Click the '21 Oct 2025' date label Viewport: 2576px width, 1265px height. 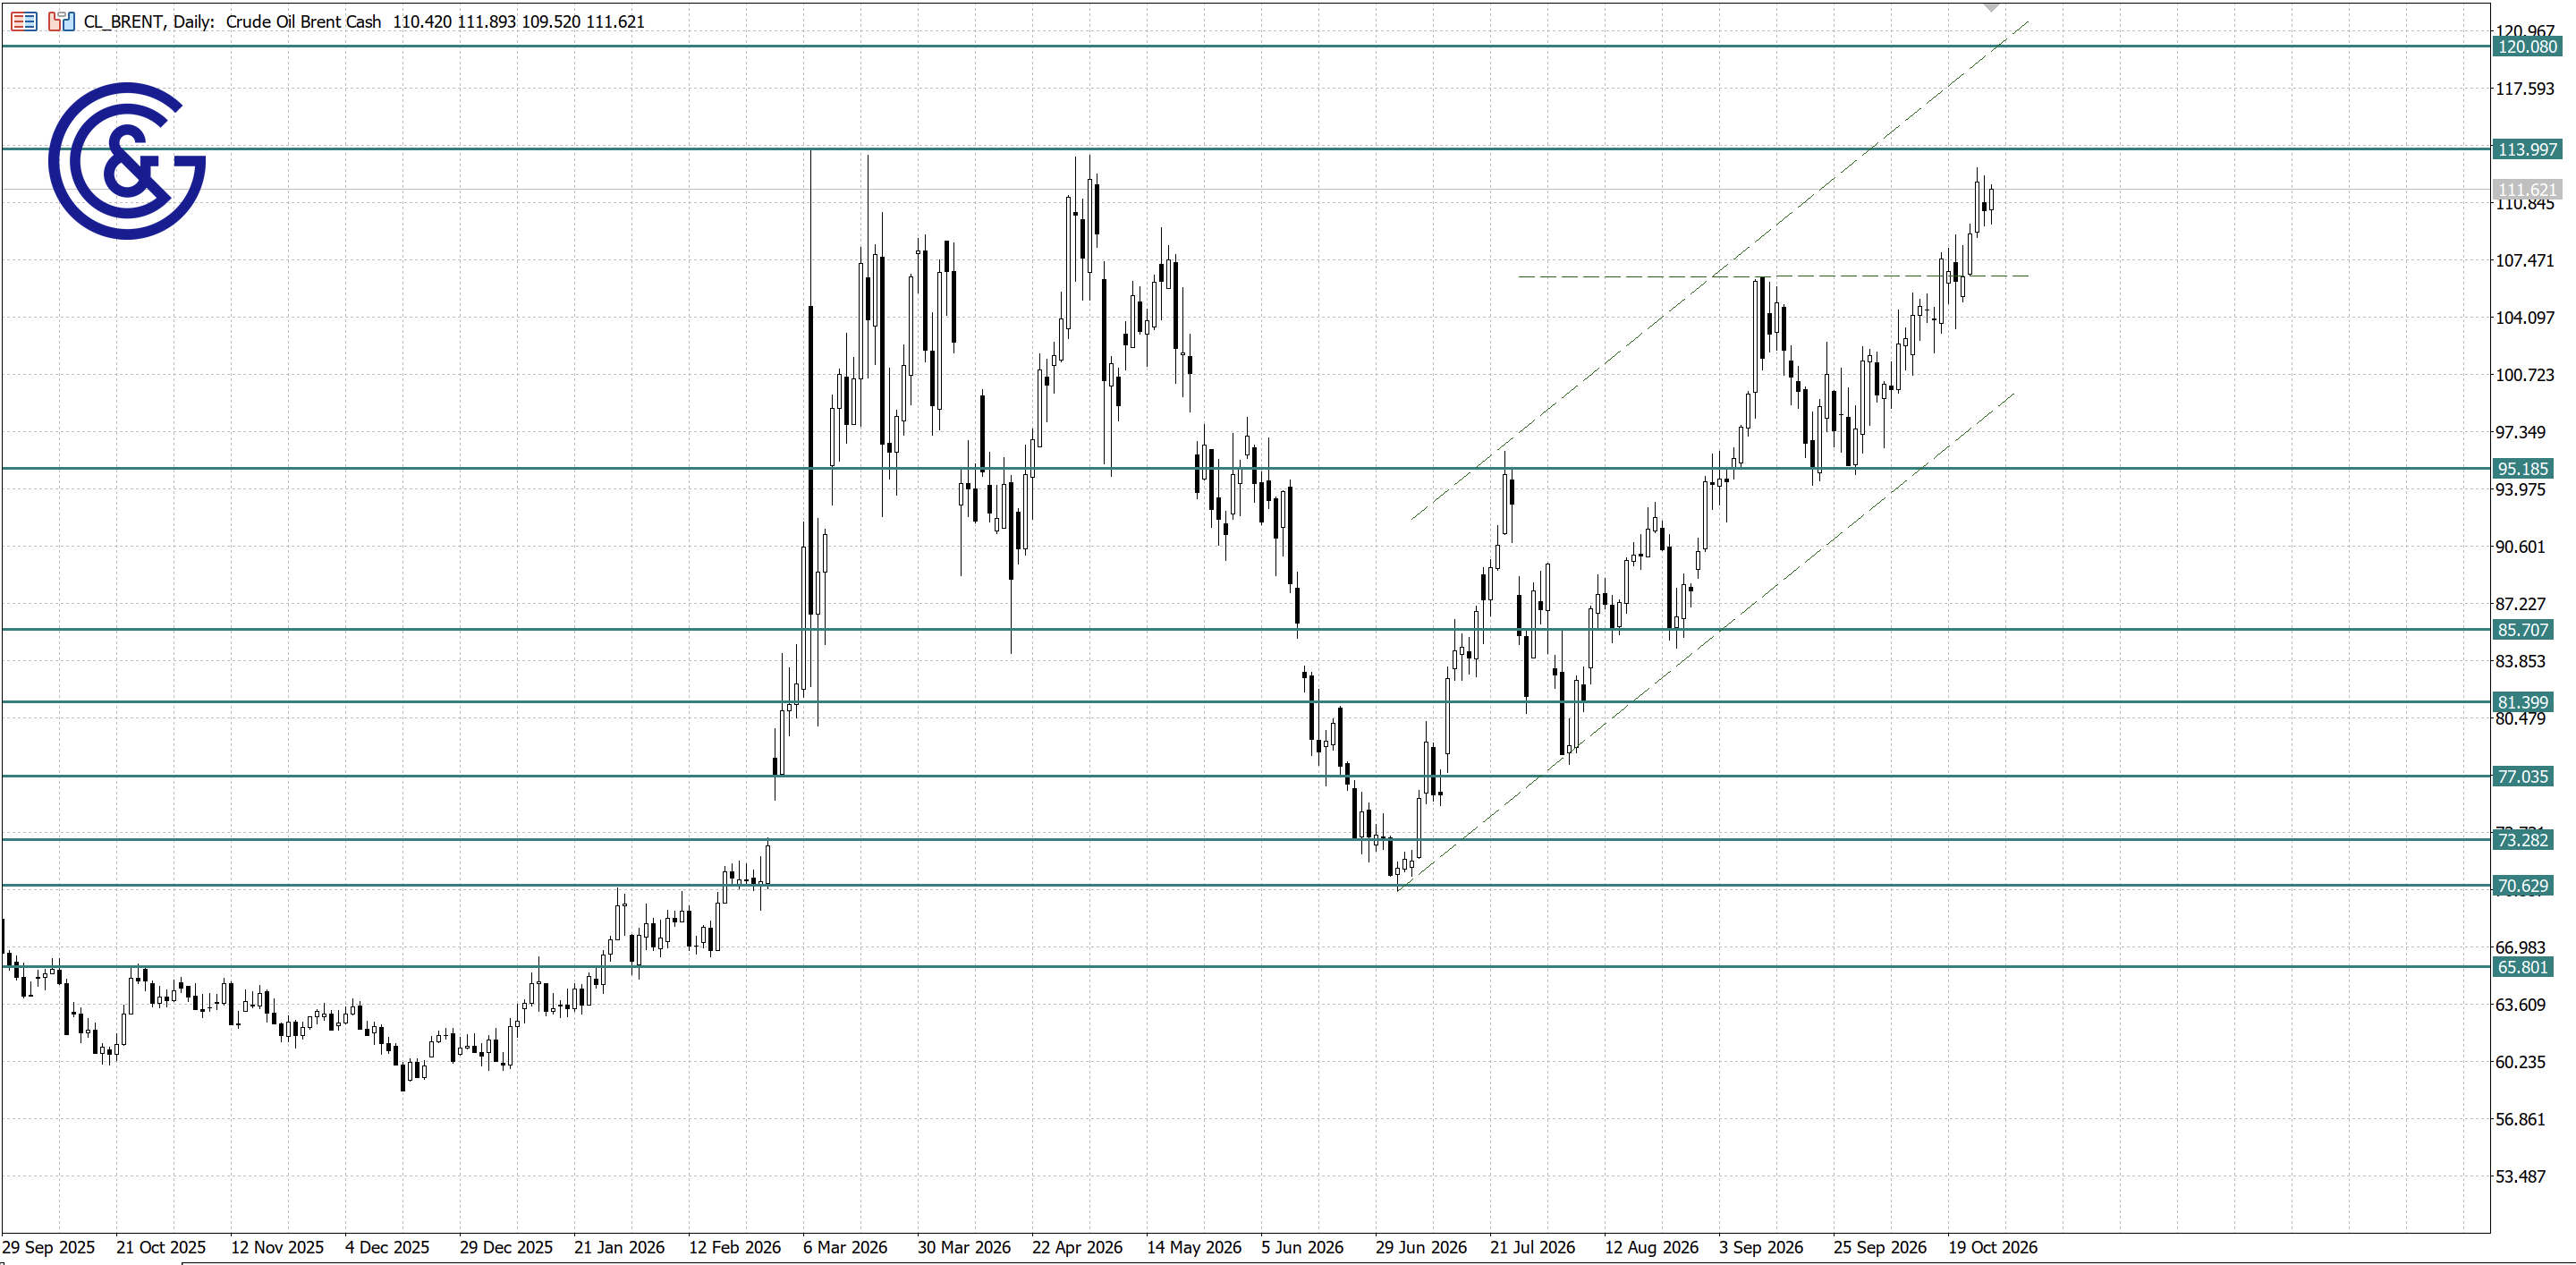point(161,1248)
